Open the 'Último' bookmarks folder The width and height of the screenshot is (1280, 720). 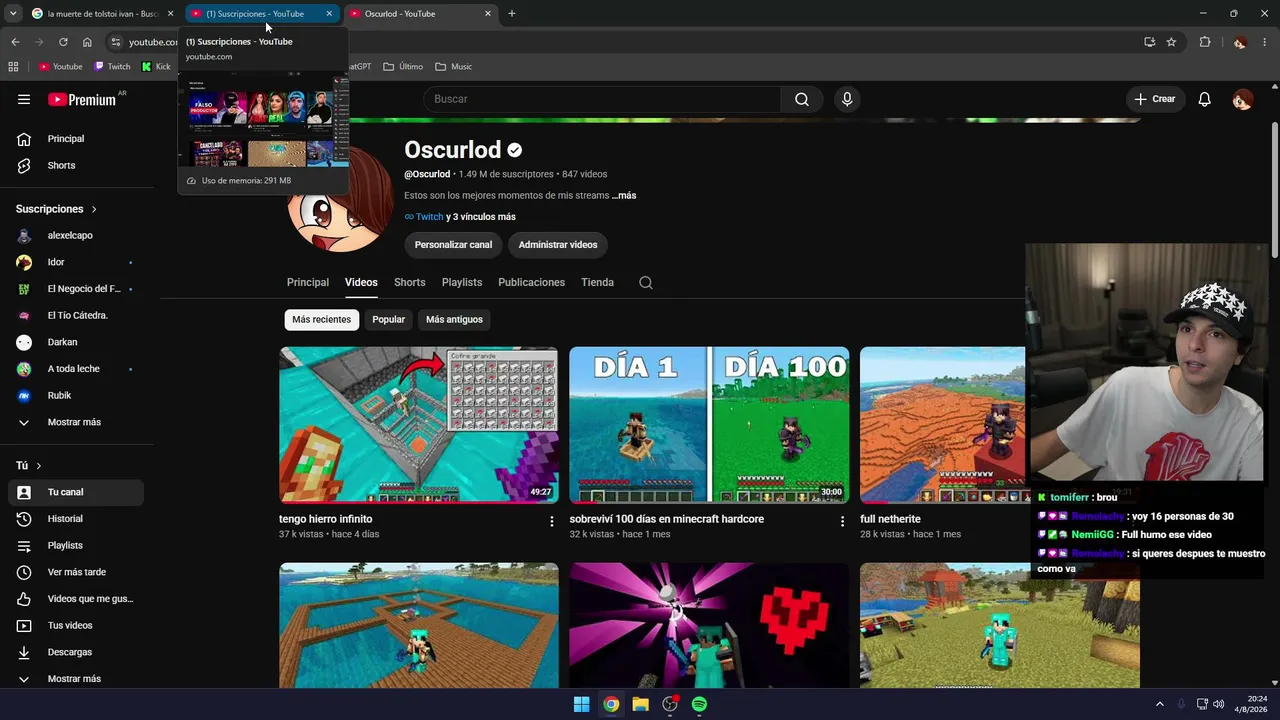(x=403, y=67)
